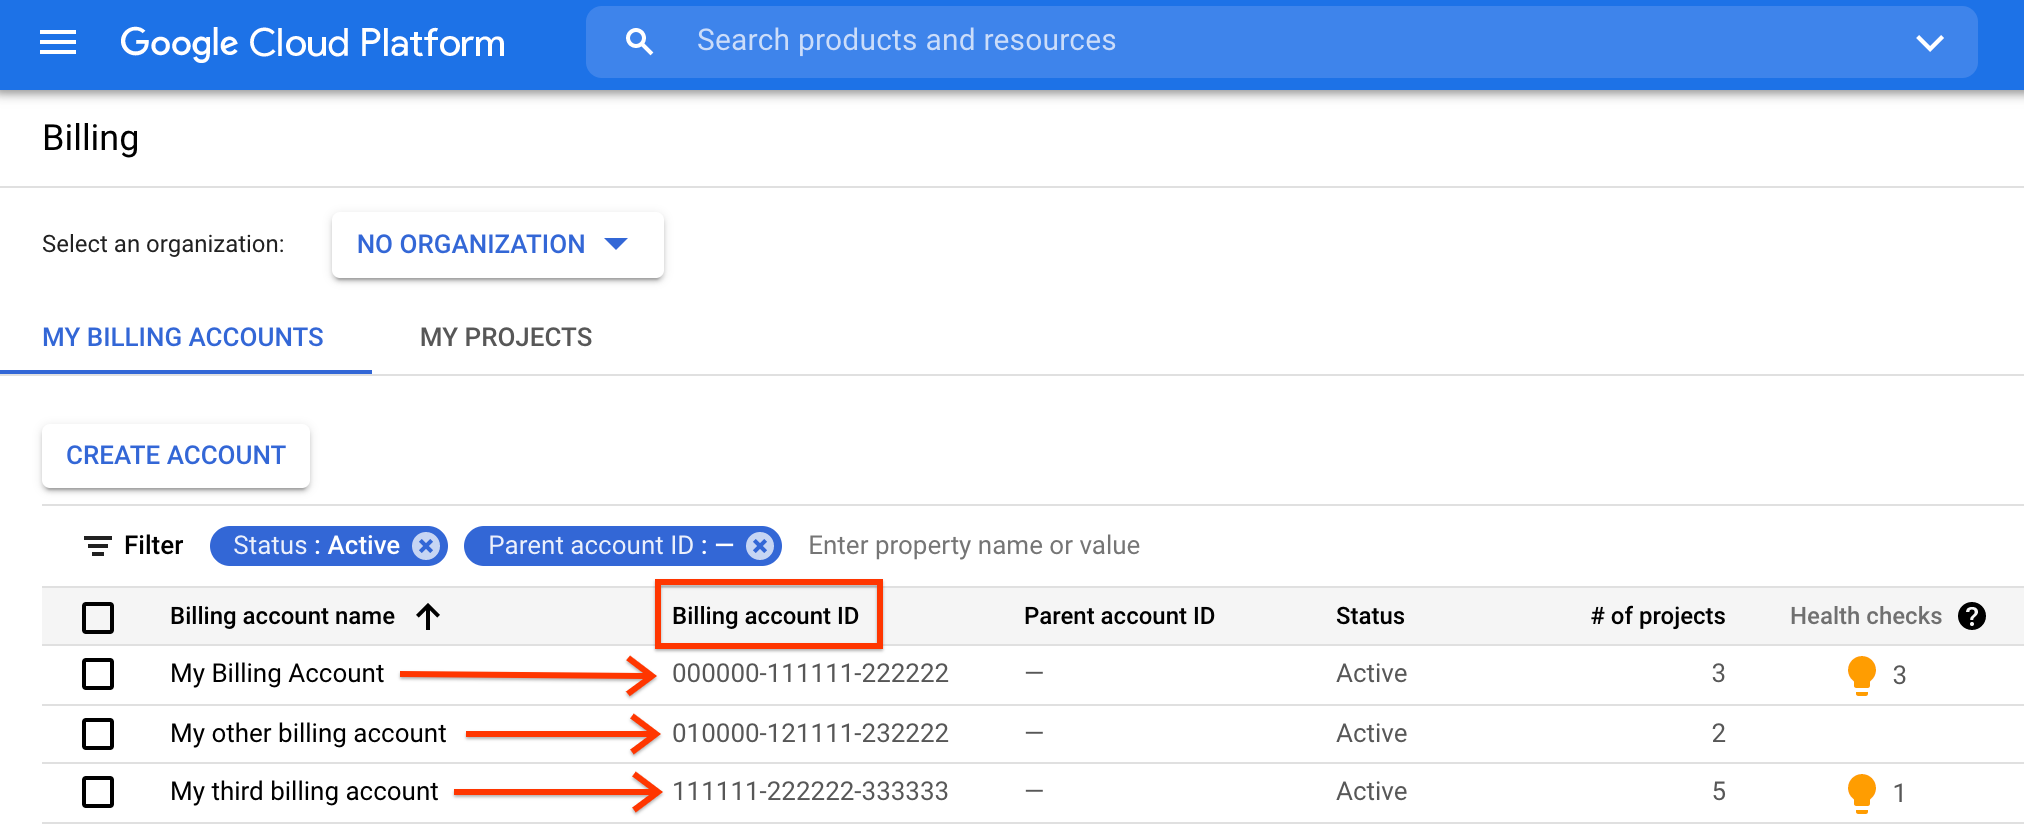Sort by Billing account name column header
The width and height of the screenshot is (2026, 836).
pos(282,616)
